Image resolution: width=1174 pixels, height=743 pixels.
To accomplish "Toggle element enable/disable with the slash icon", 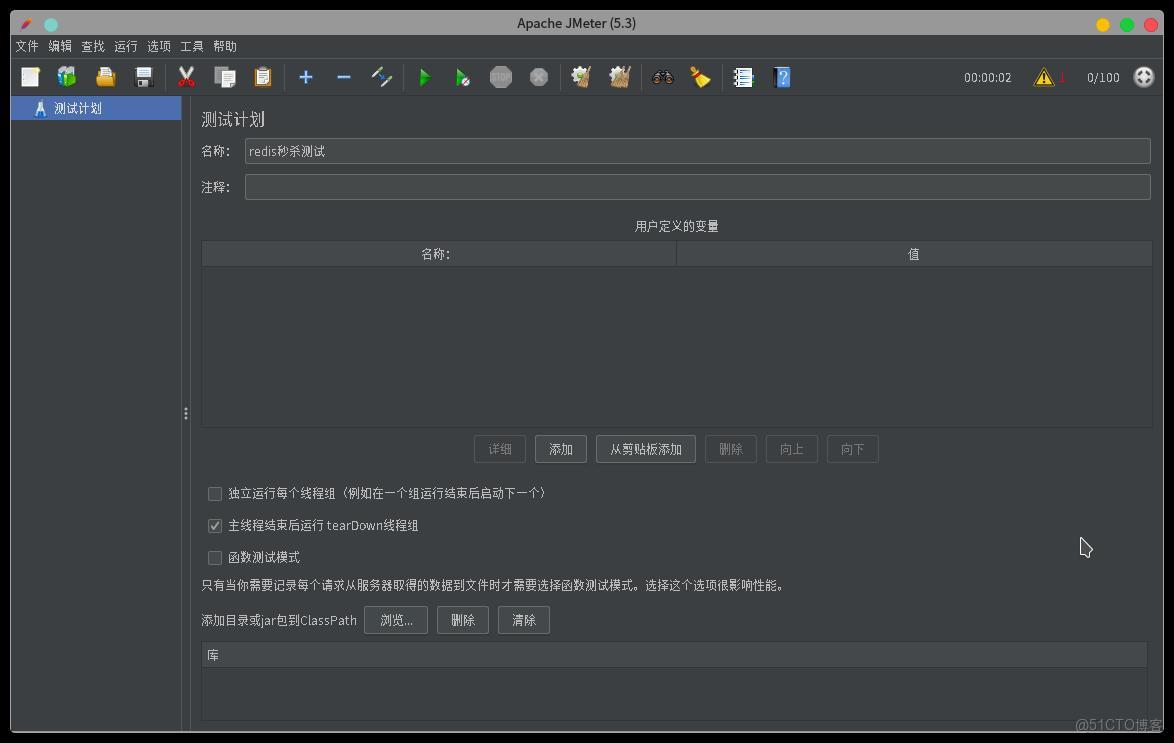I will (381, 77).
